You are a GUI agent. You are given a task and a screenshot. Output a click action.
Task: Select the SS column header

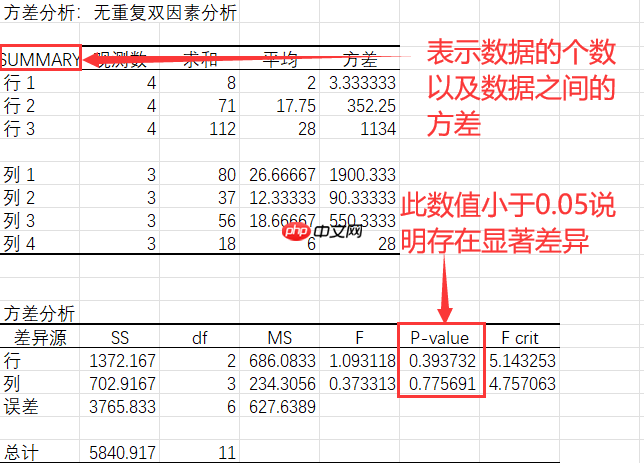120,338
